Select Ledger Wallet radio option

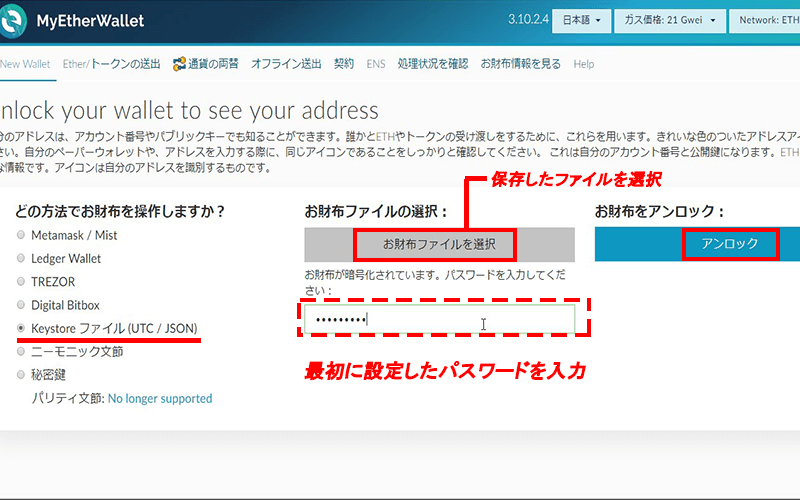pos(21,258)
